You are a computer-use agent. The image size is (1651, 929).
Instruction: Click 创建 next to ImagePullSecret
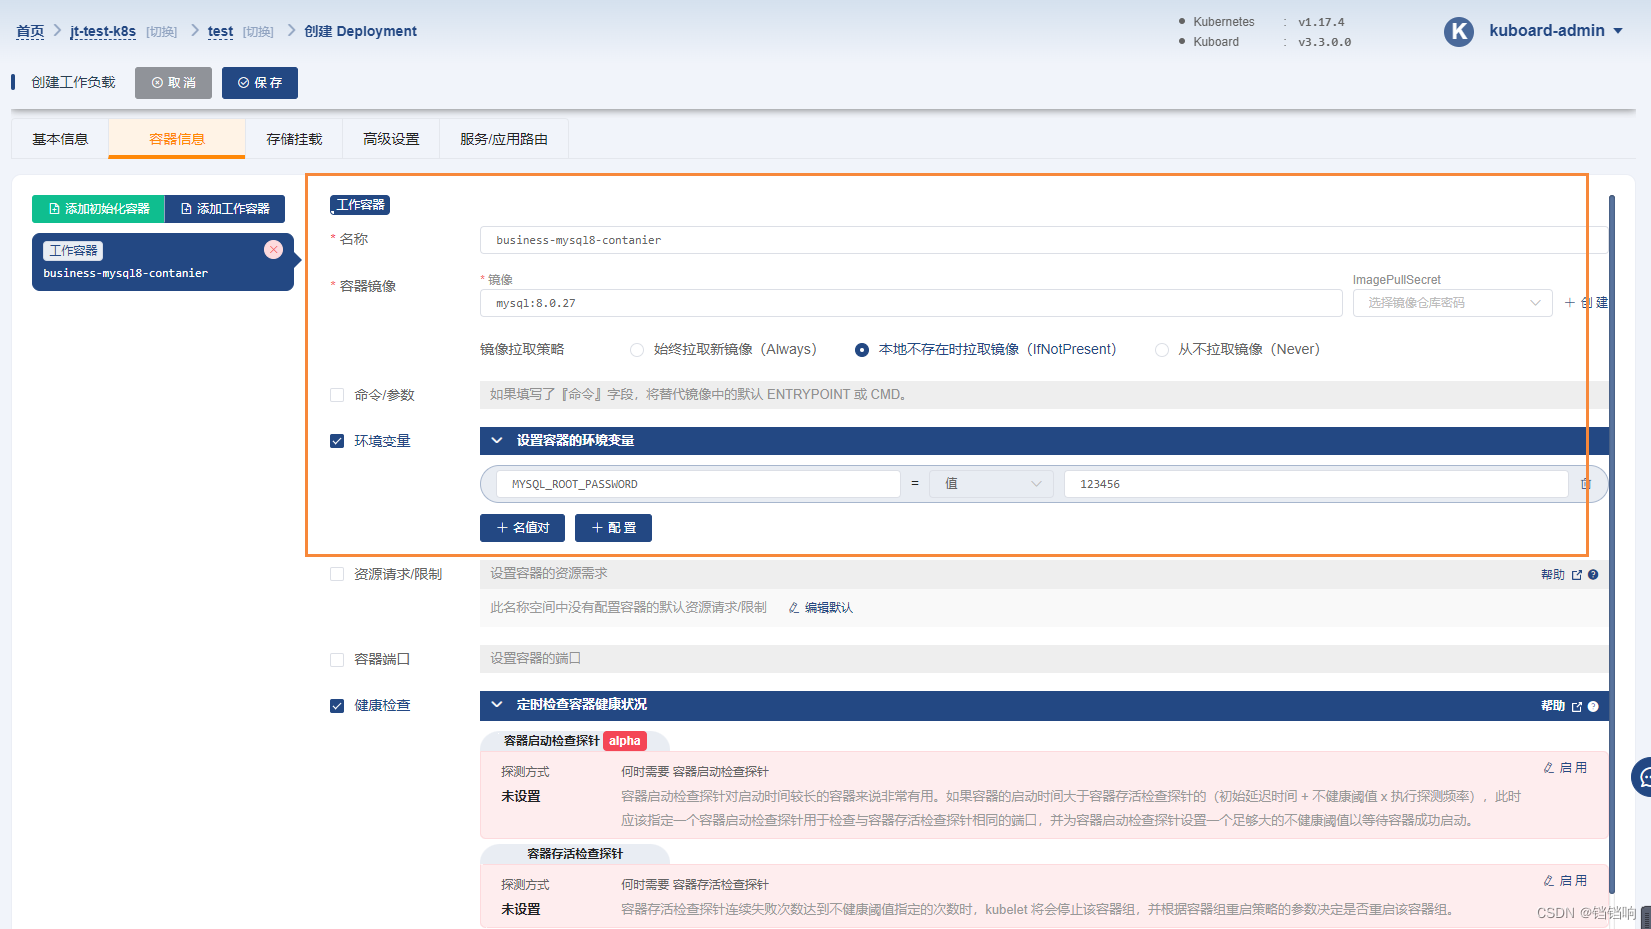click(1586, 303)
